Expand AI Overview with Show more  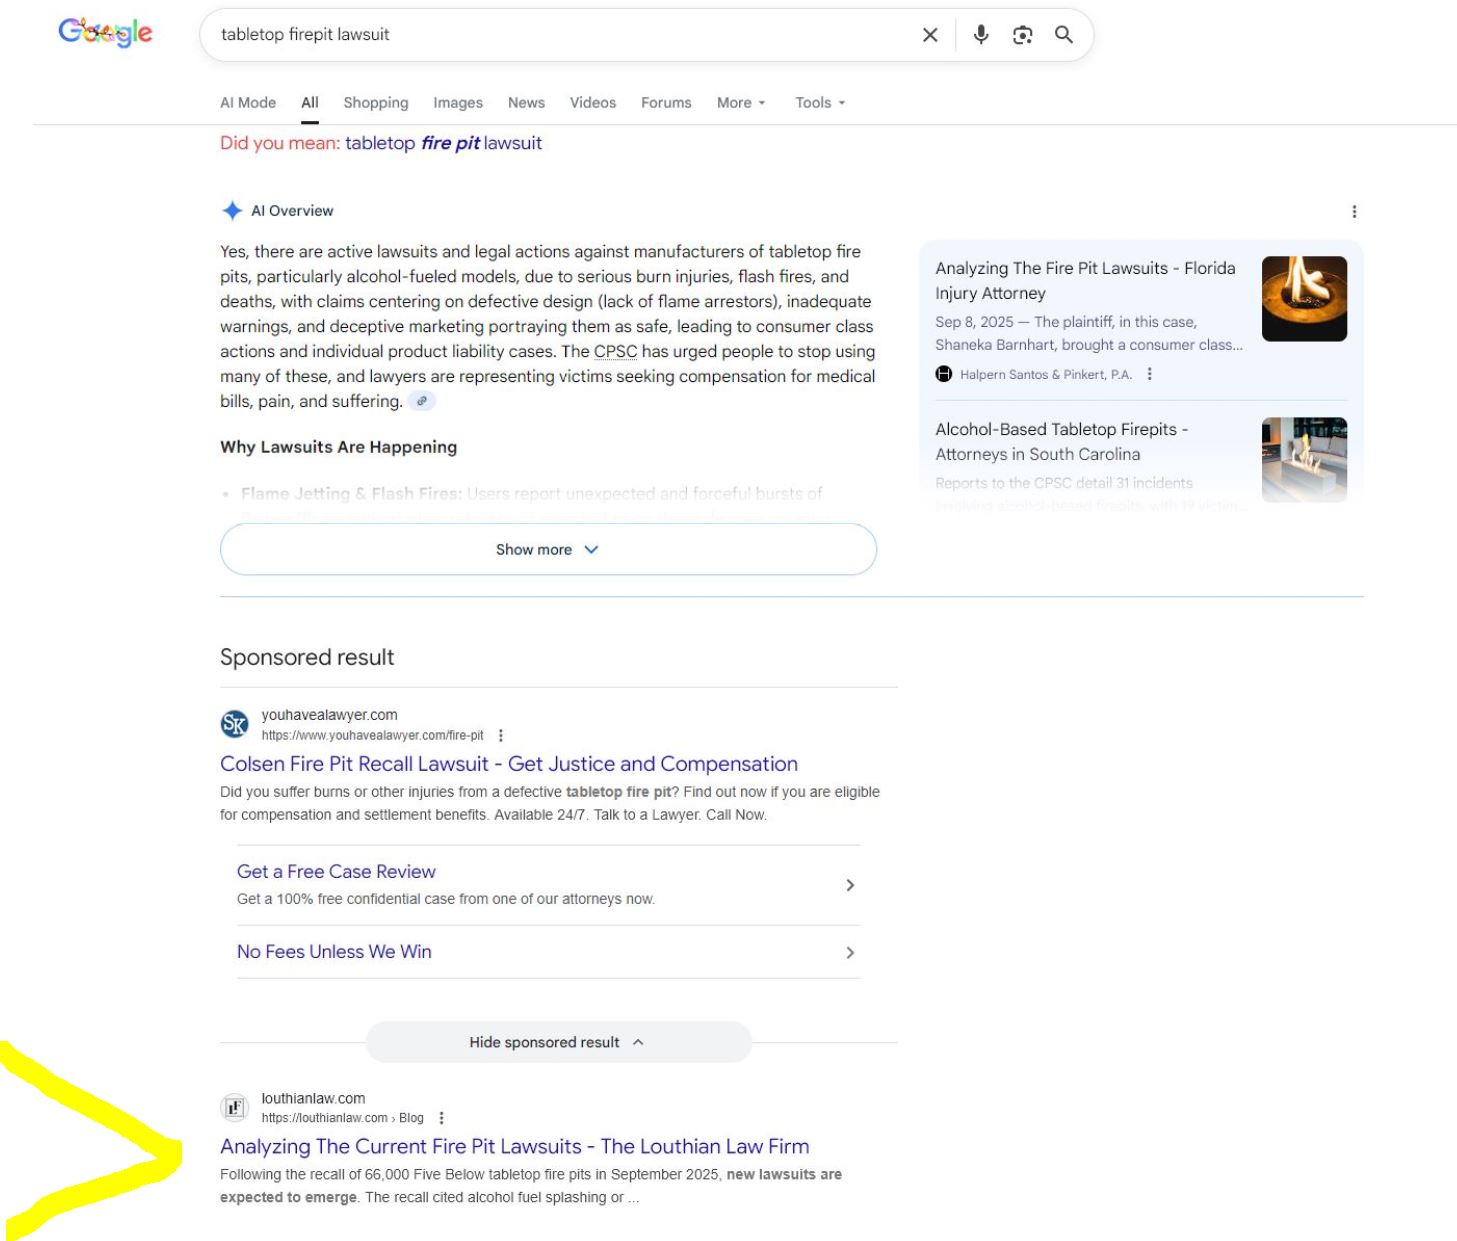pyautogui.click(x=547, y=550)
